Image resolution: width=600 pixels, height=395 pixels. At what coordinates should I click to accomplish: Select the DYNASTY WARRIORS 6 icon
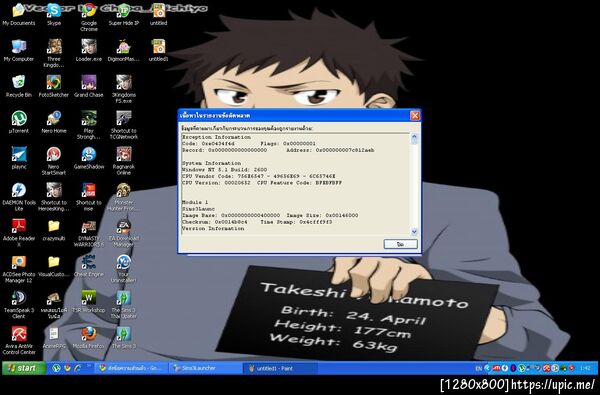pyautogui.click(x=89, y=233)
